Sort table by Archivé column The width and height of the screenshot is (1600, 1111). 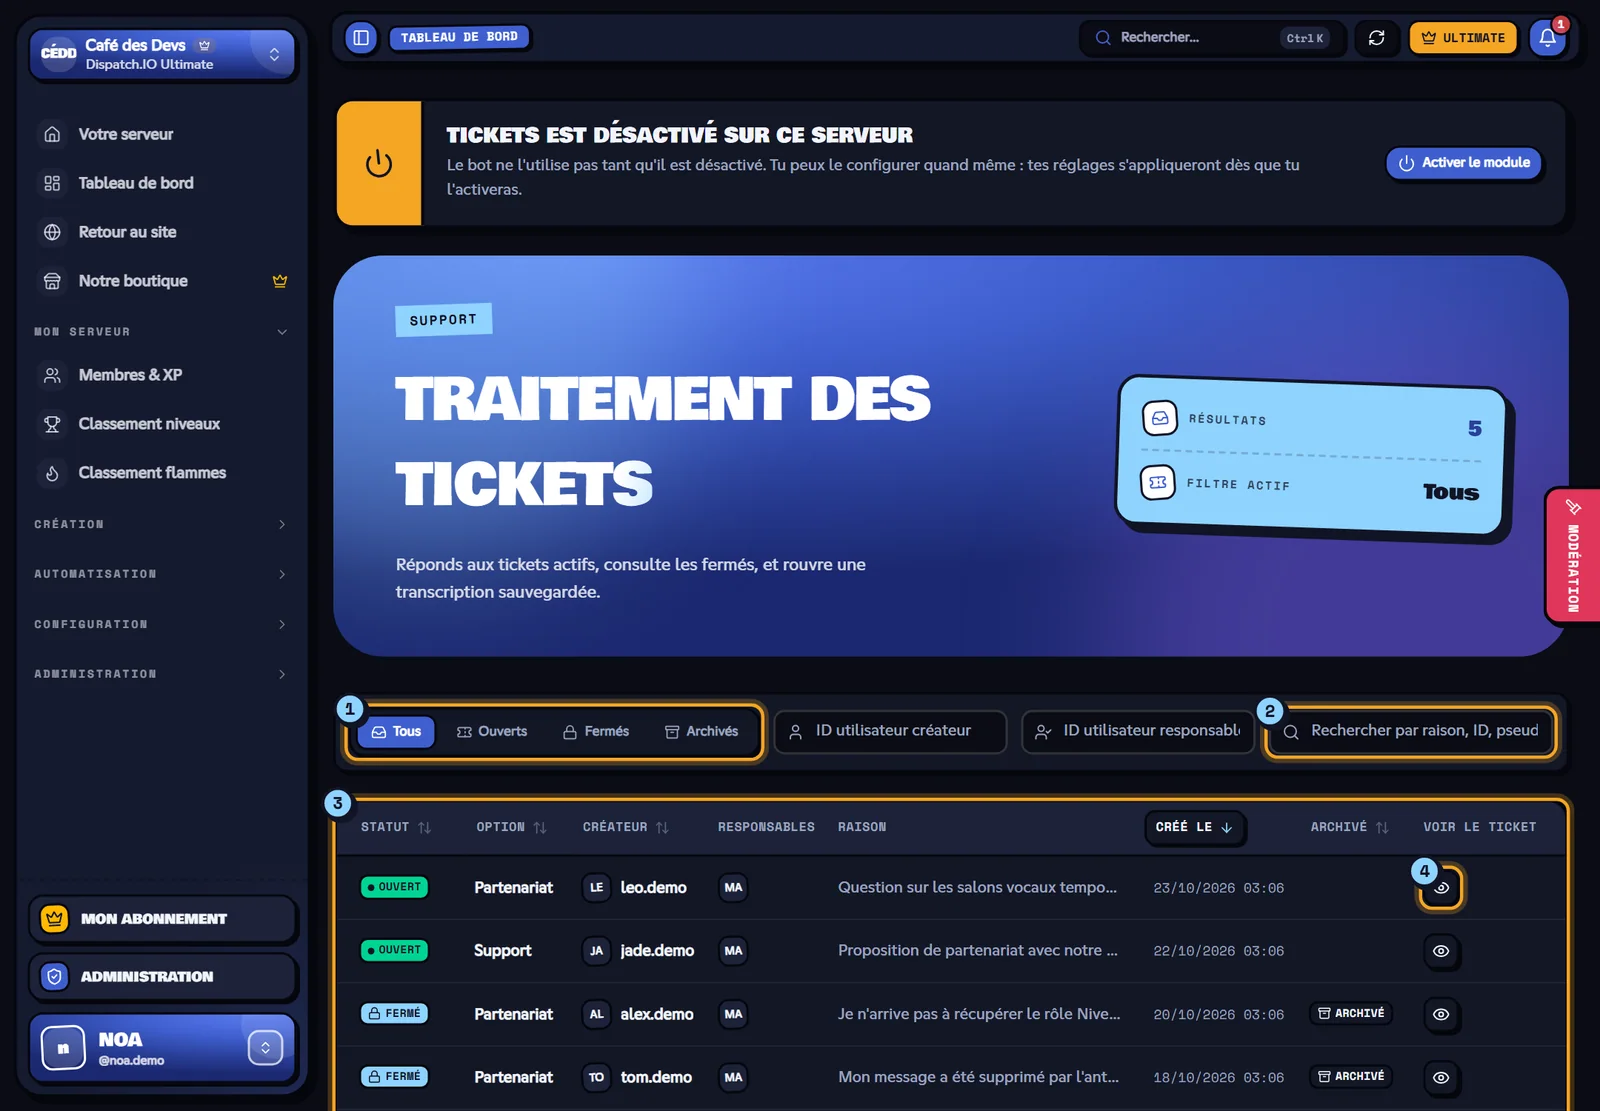point(1350,827)
